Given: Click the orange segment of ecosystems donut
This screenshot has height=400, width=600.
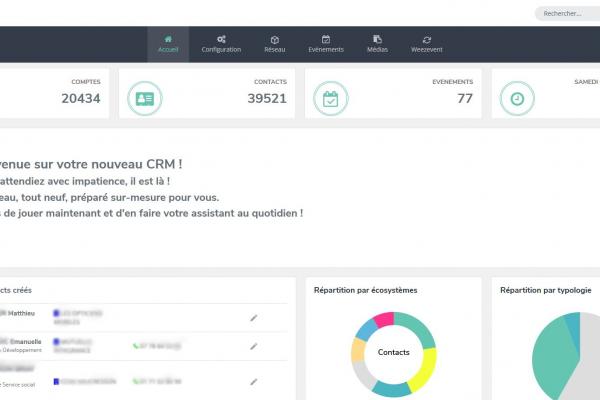Looking at the screenshot, I should click(359, 350).
